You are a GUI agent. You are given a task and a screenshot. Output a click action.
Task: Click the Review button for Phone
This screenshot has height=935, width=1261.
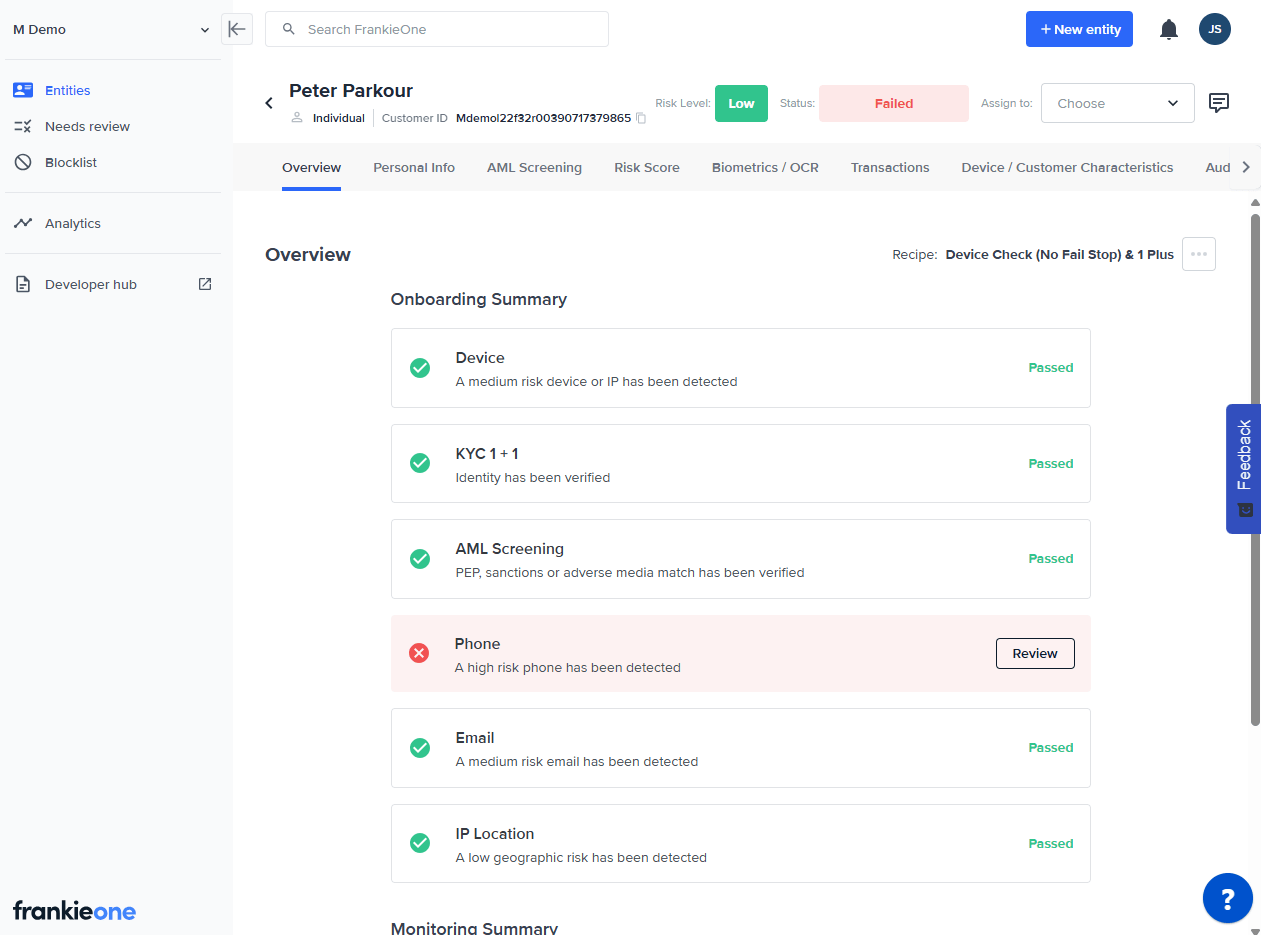[x=1034, y=653]
